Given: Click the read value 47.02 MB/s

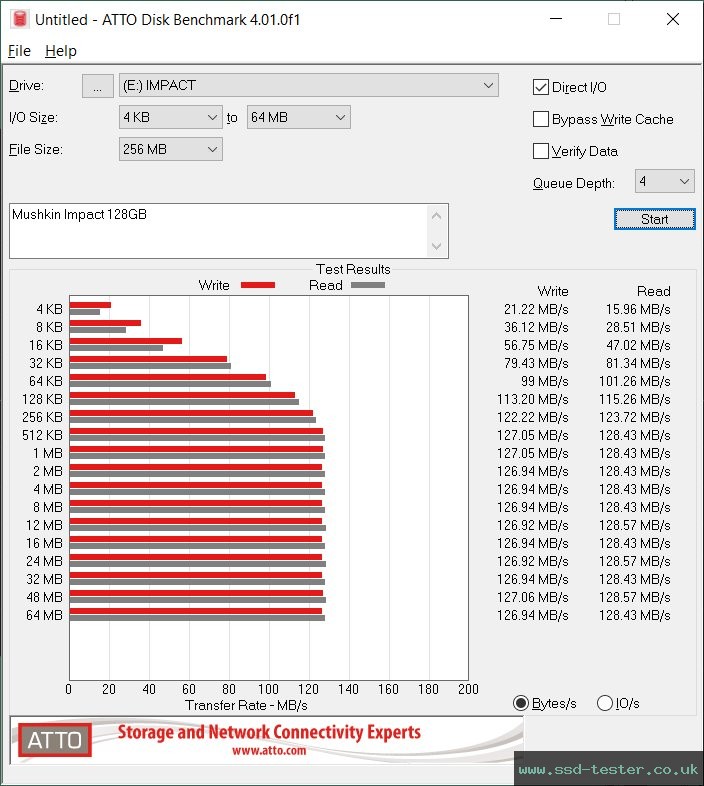Looking at the screenshot, I should pos(638,345).
